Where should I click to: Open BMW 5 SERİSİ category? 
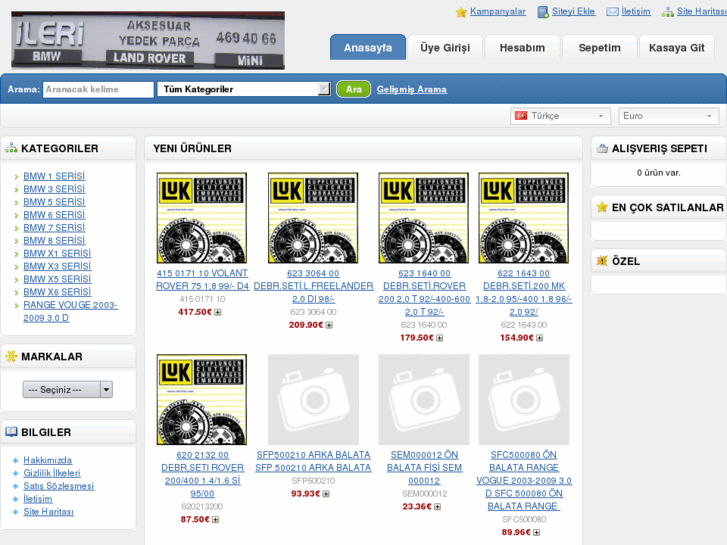(x=54, y=202)
